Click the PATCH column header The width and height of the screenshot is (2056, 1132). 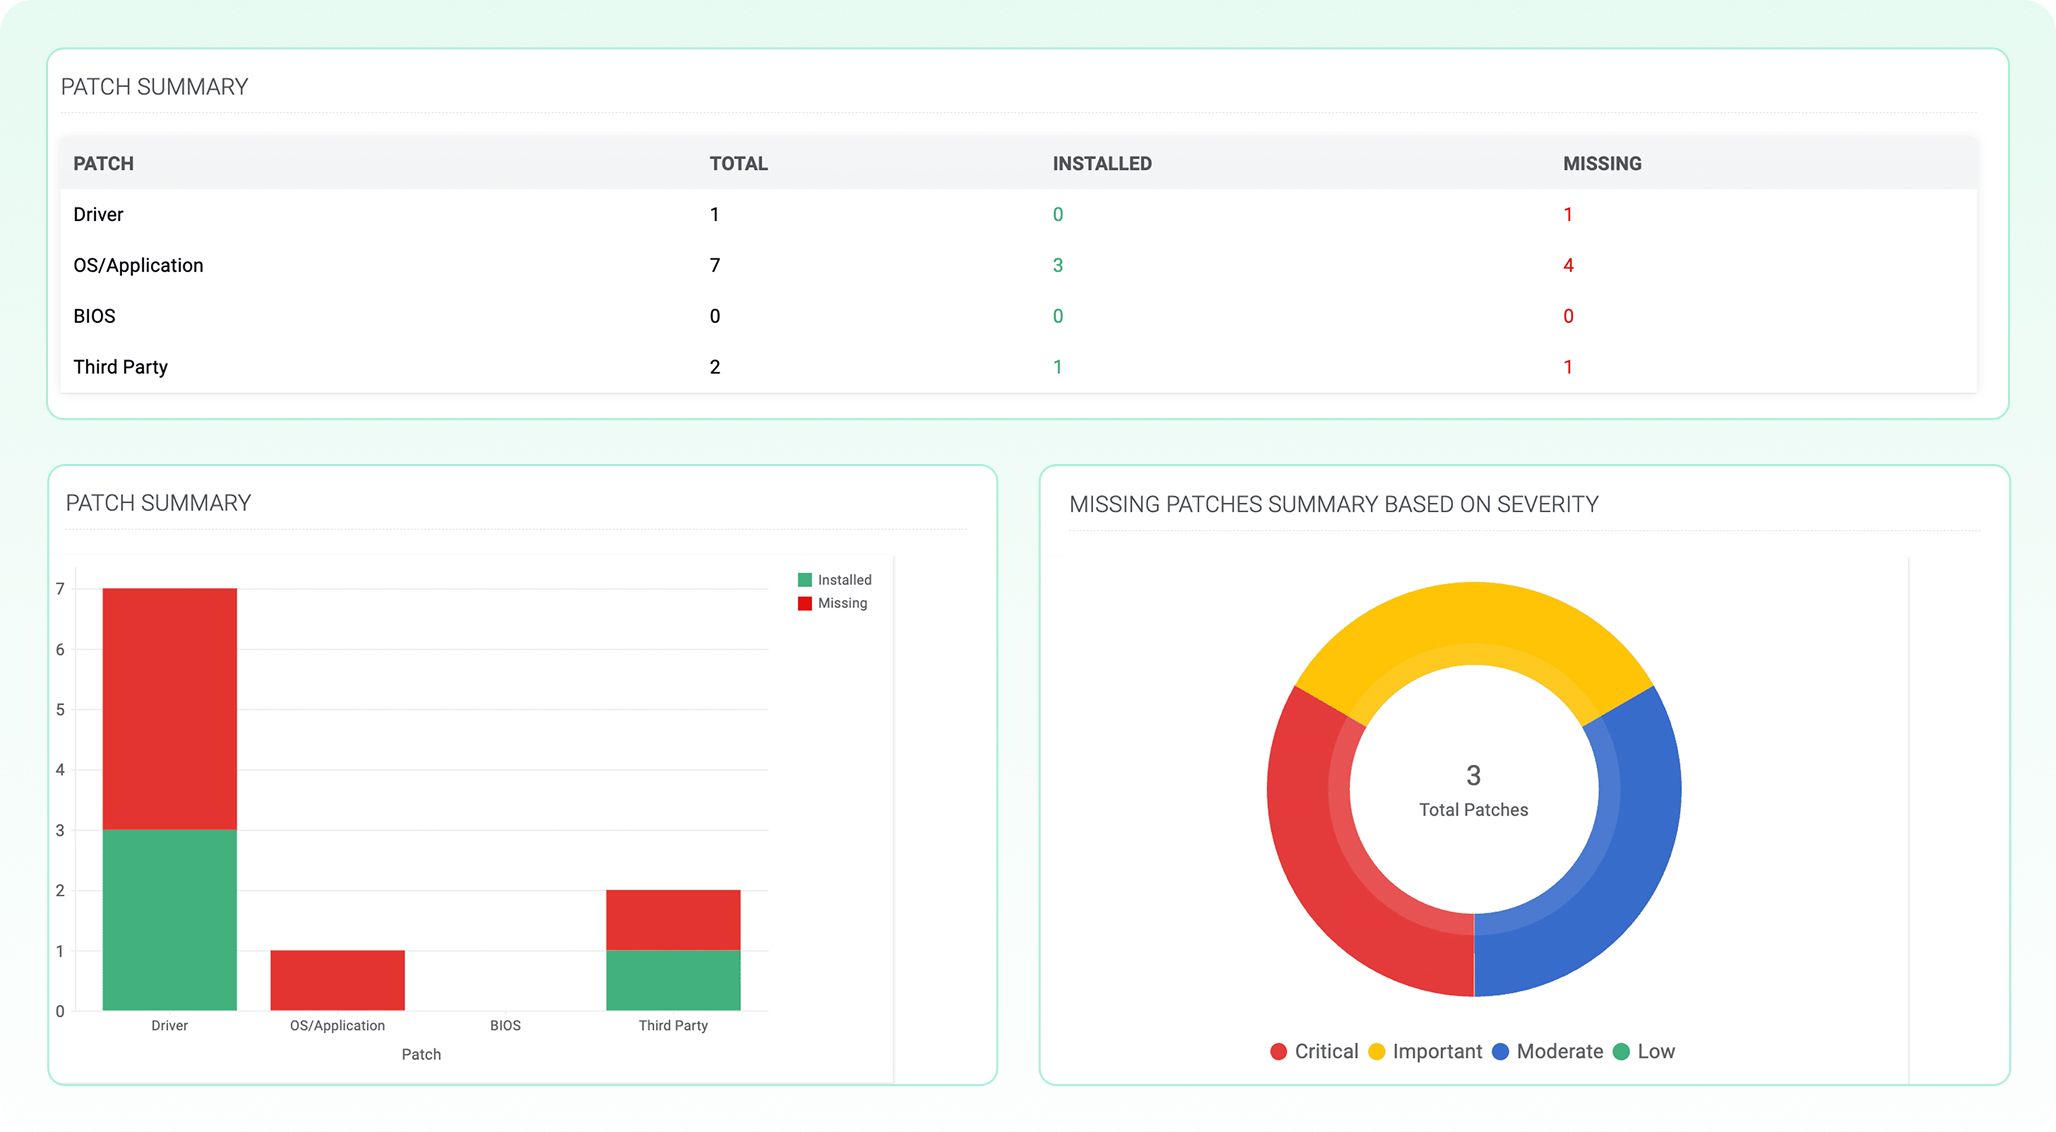pyautogui.click(x=103, y=163)
